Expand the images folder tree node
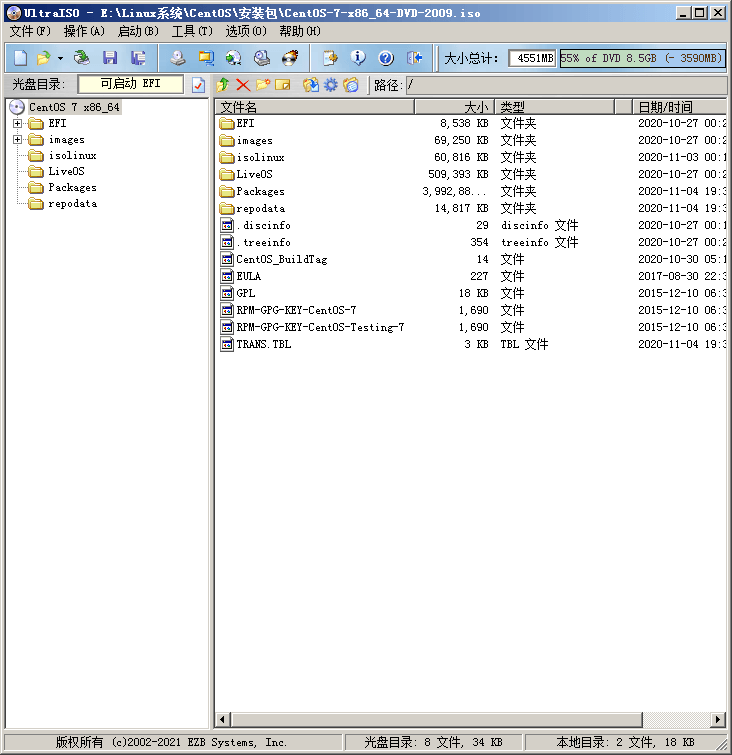Image resolution: width=732 pixels, height=755 pixels. pyautogui.click(x=17, y=139)
